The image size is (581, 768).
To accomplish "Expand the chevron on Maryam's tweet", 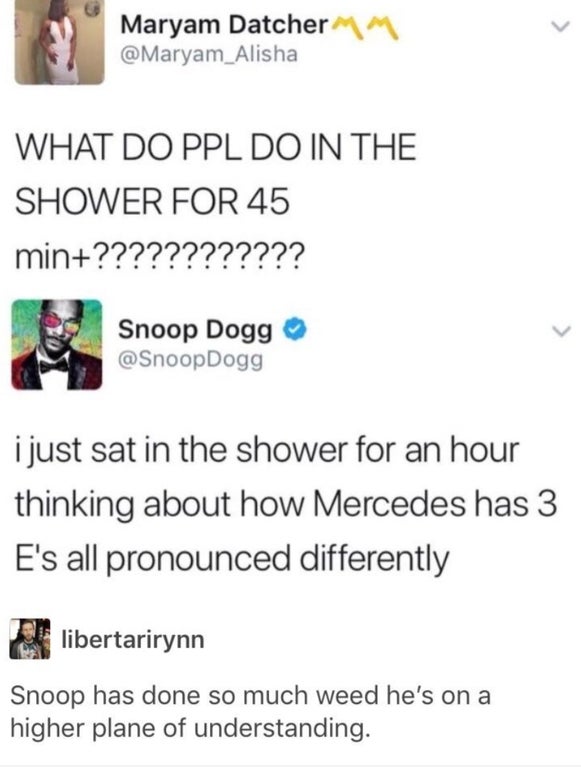I will click(x=563, y=26).
